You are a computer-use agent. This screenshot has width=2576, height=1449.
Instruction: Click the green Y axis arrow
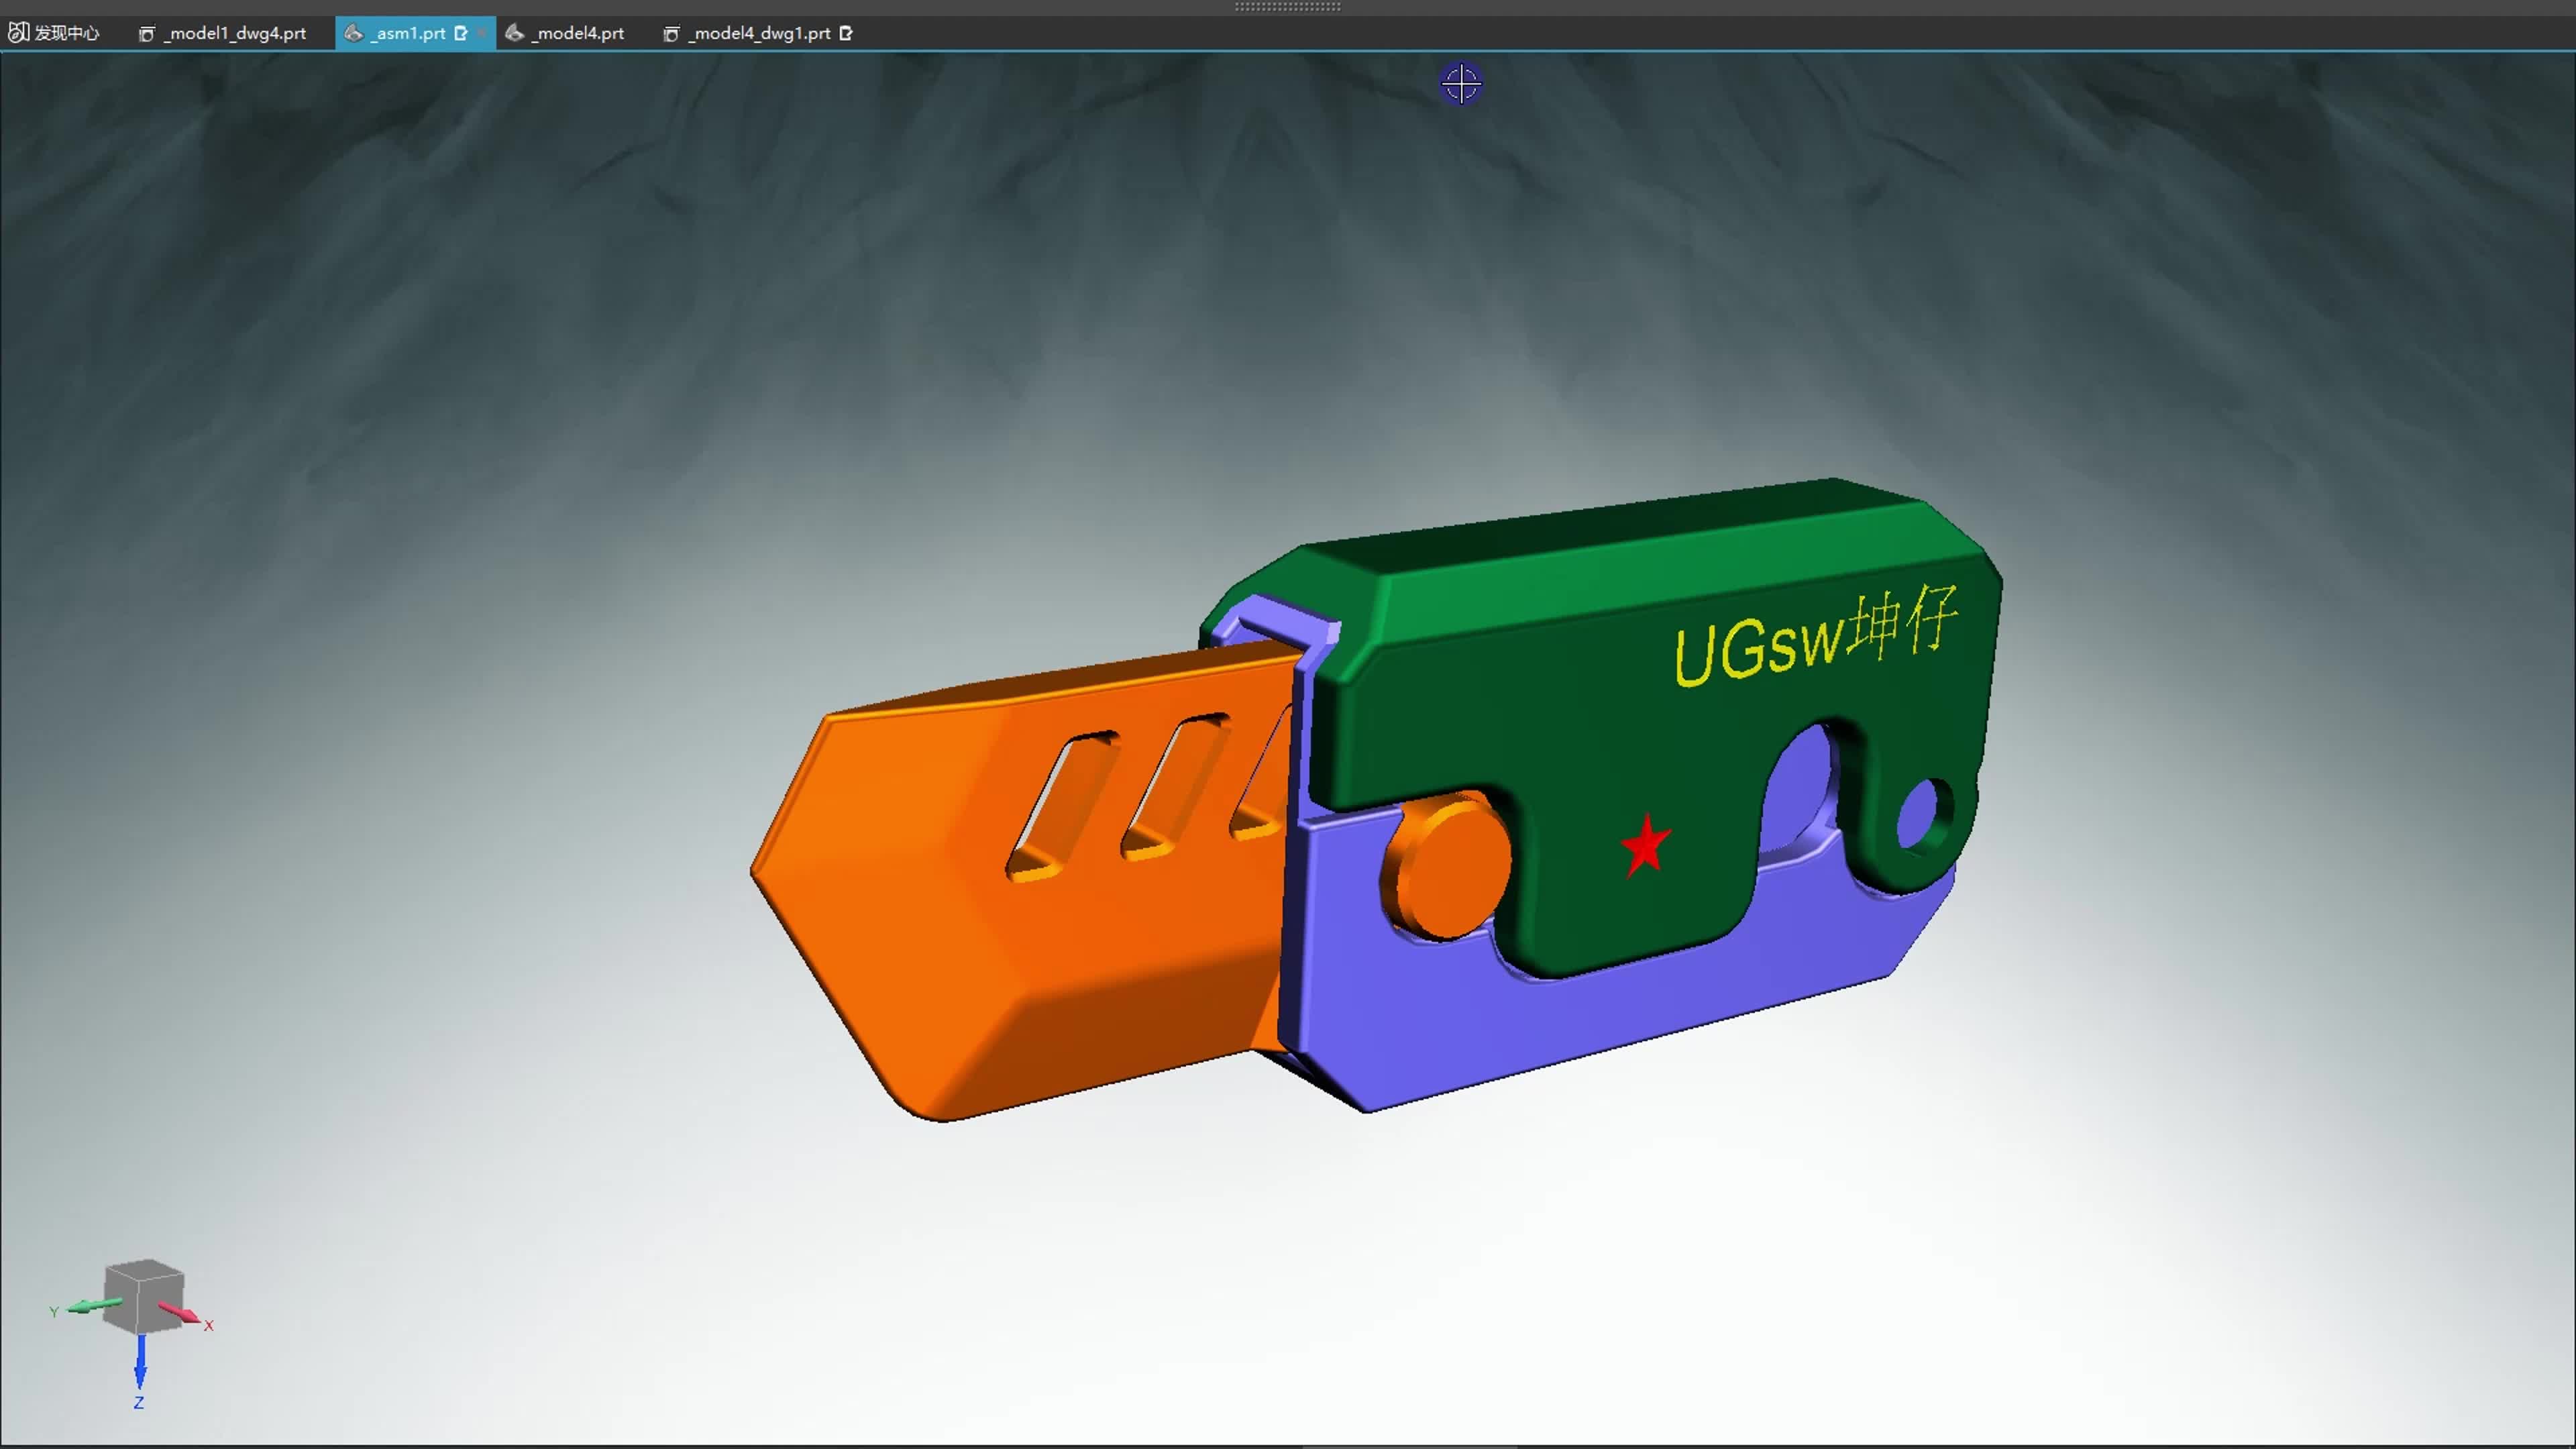[95, 1305]
